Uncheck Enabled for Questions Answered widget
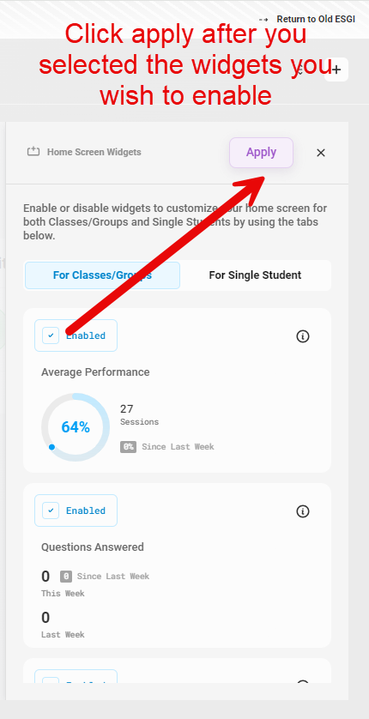Viewport: 369px width, 719px height. (x=51, y=510)
